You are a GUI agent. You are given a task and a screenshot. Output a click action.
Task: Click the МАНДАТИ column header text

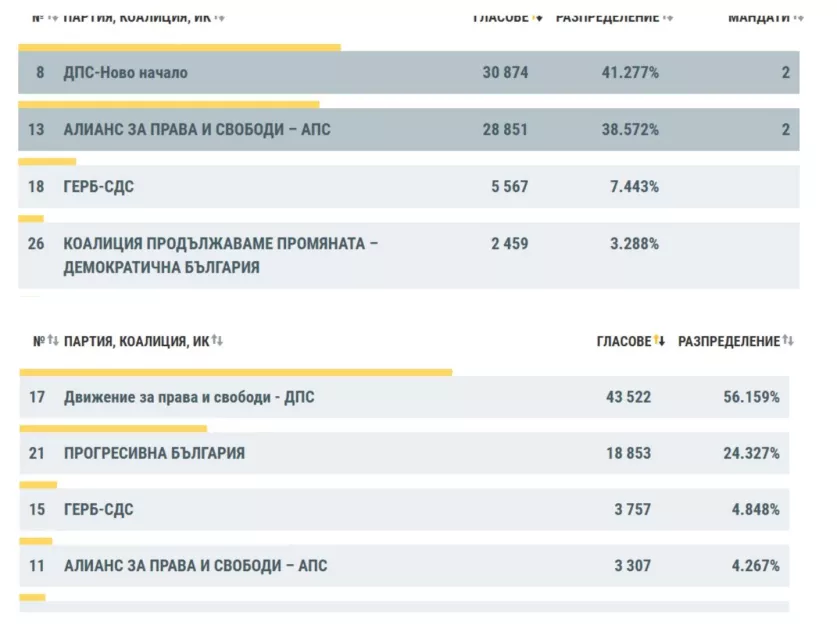tap(758, 17)
